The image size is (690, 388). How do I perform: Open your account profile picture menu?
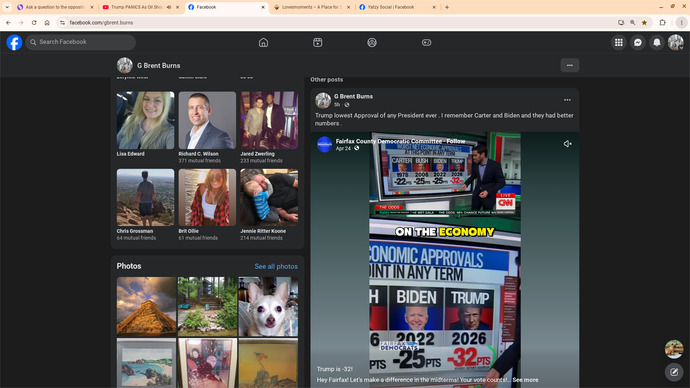[x=675, y=42]
